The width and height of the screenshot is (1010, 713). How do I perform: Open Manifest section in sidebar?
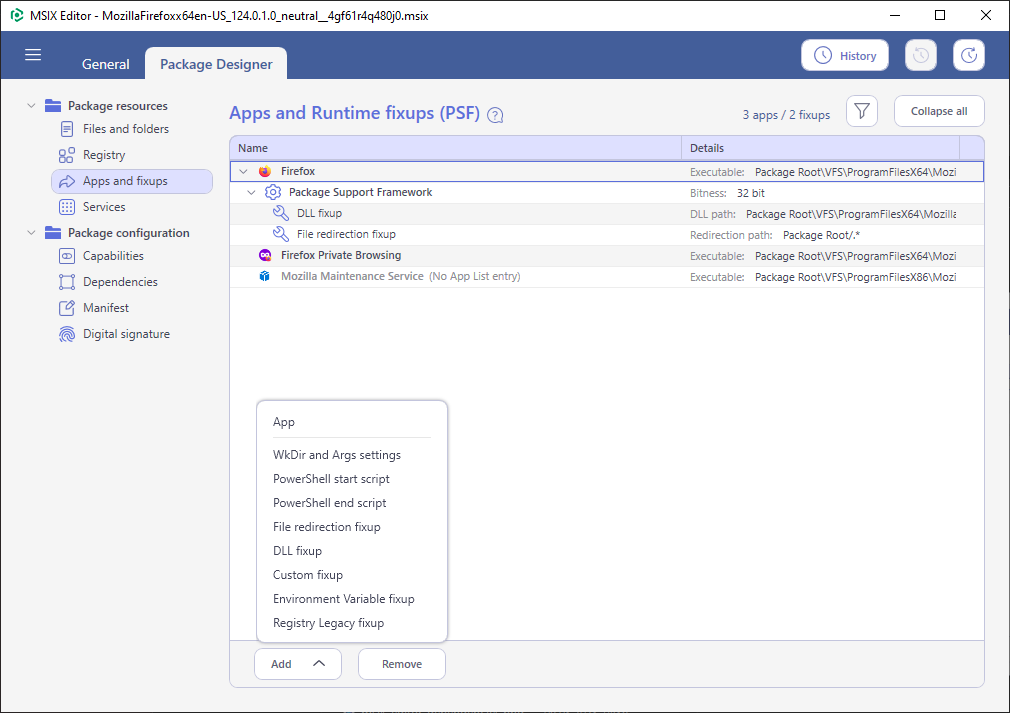(106, 308)
